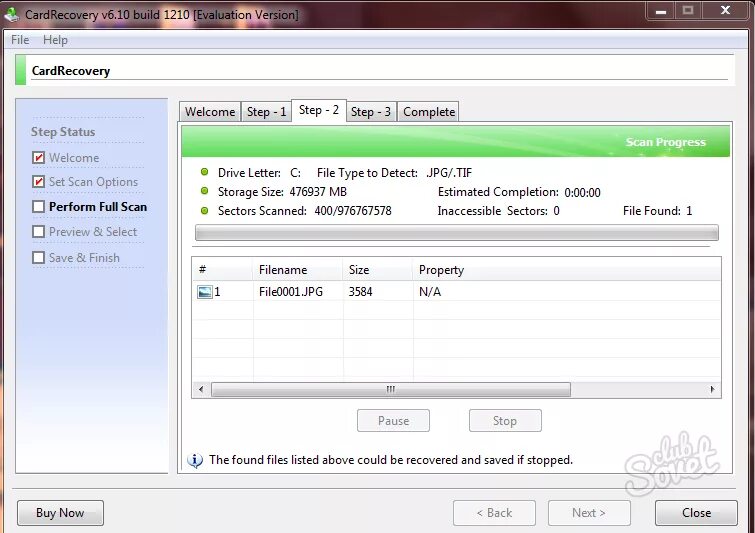755x533 pixels.
Task: Click the # column header
Action: tap(222, 270)
